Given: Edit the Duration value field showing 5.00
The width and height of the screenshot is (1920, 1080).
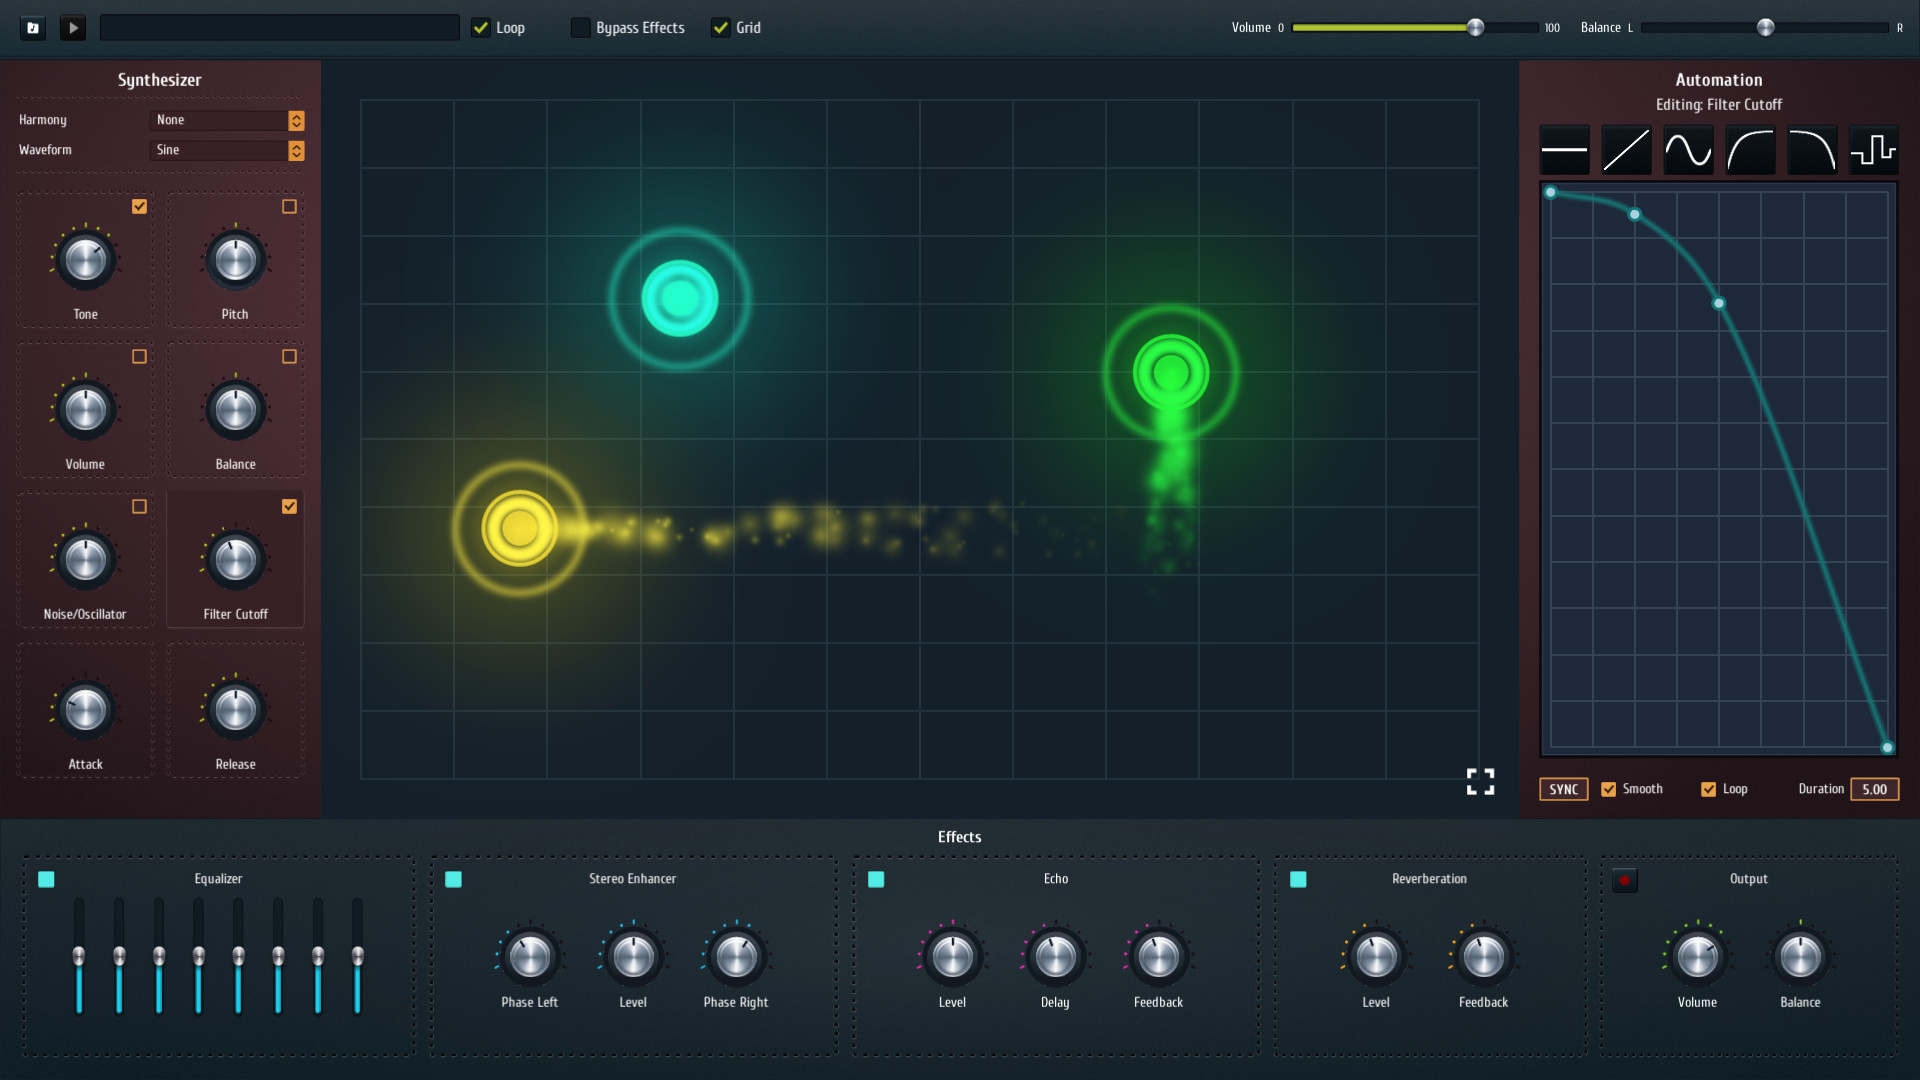Looking at the screenshot, I should pyautogui.click(x=1875, y=789).
